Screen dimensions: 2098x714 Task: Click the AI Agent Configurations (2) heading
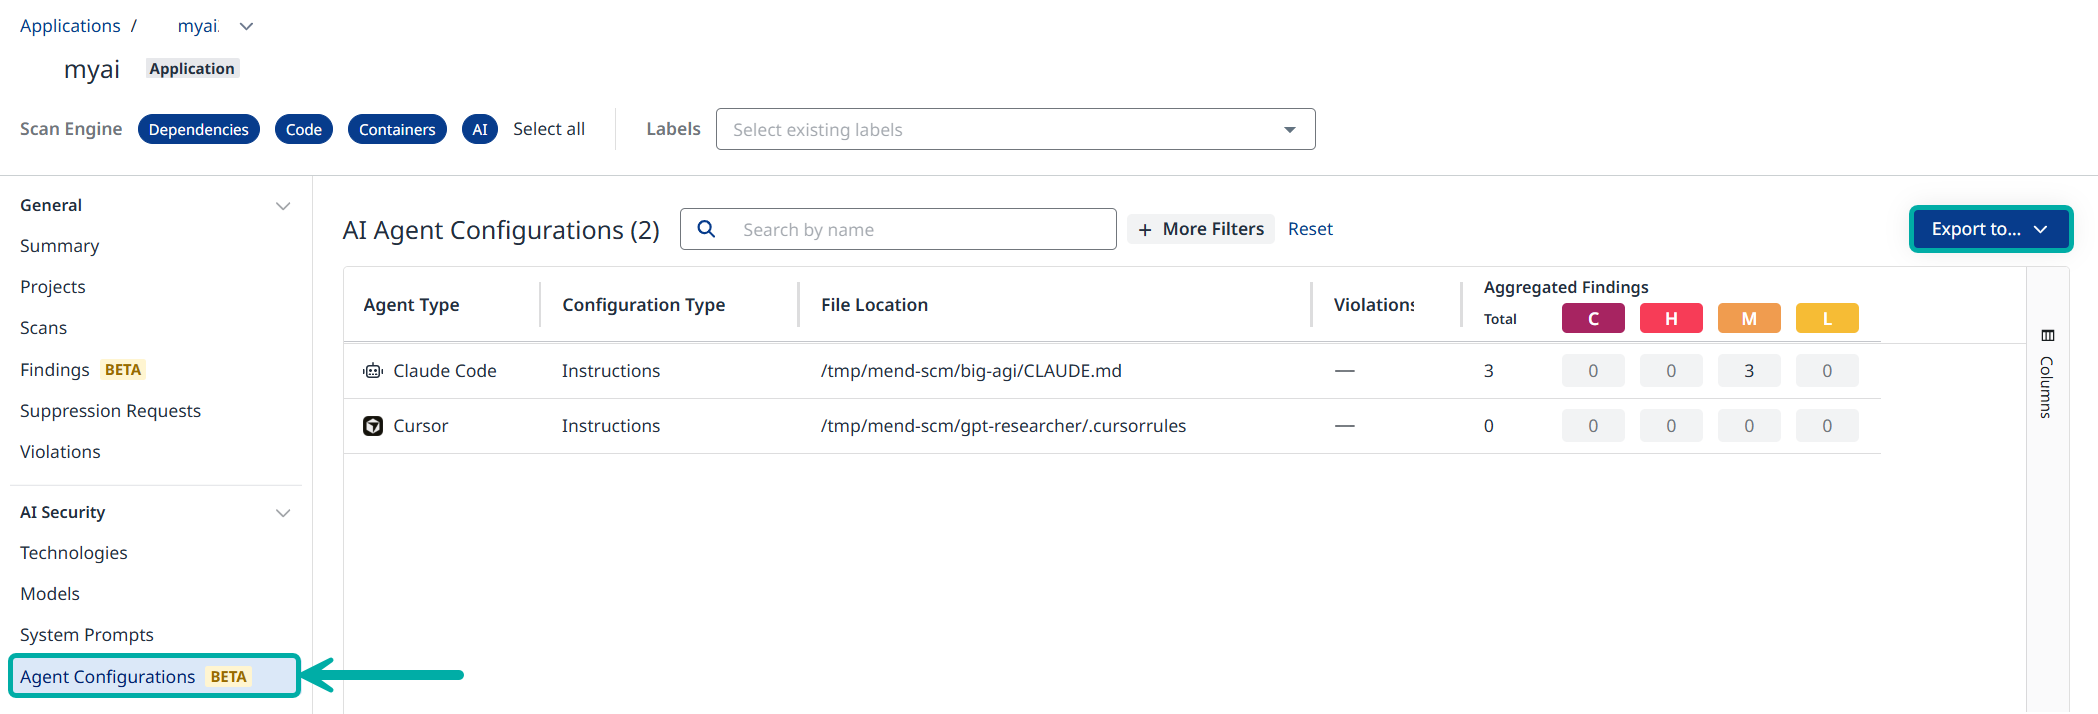[x=501, y=230]
